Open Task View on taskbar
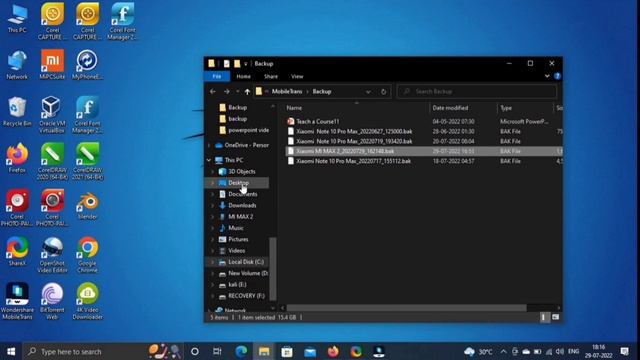This screenshot has height=360, width=640. point(218,351)
